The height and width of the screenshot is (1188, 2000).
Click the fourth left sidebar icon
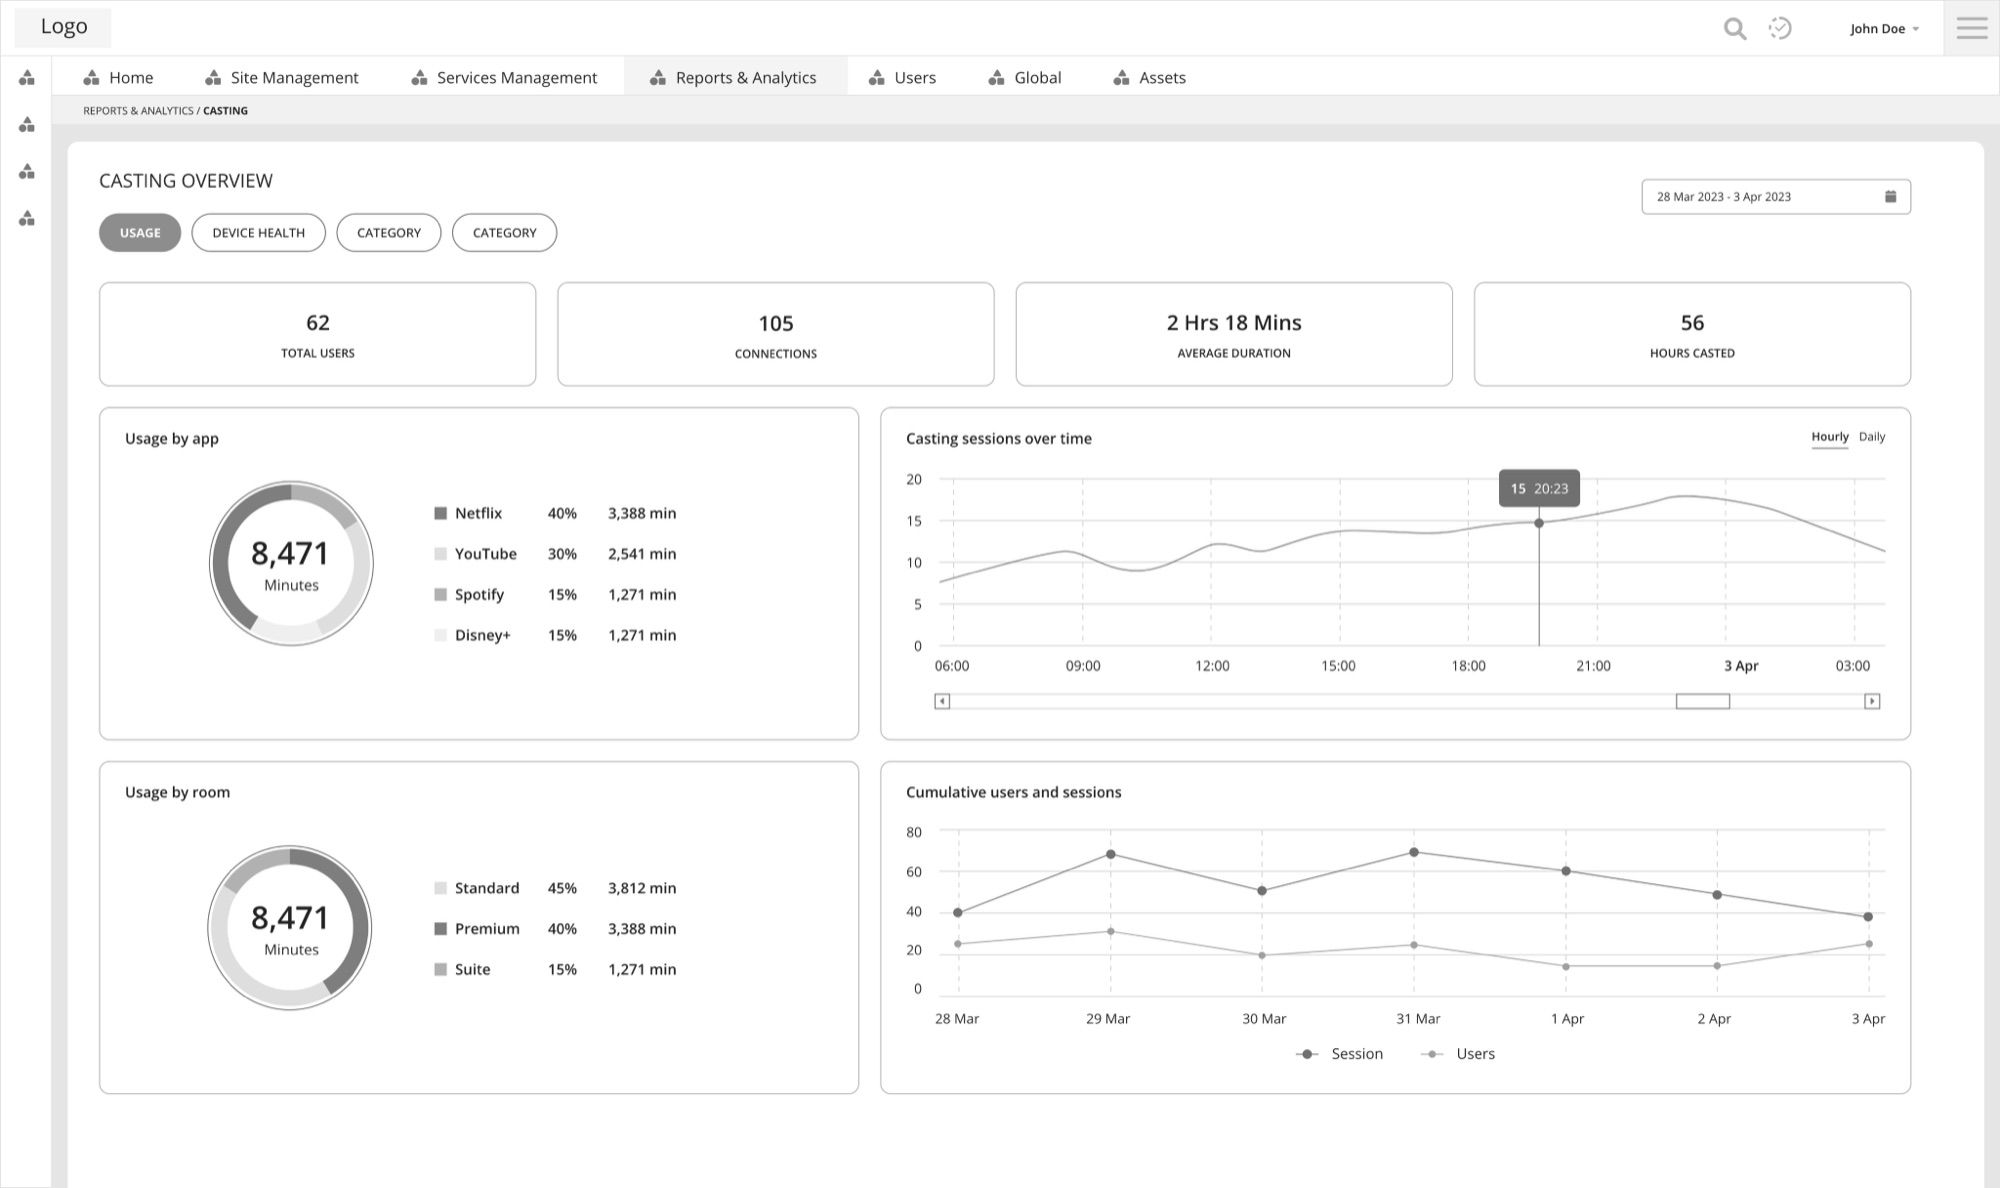tap(27, 218)
